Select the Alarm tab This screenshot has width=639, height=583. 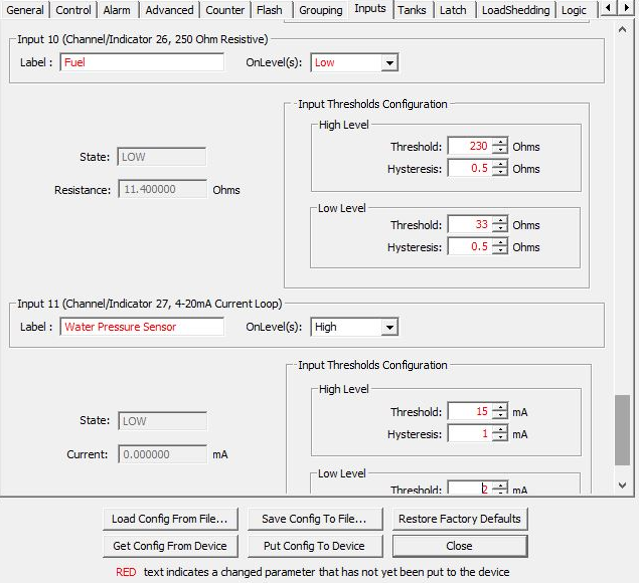(117, 10)
